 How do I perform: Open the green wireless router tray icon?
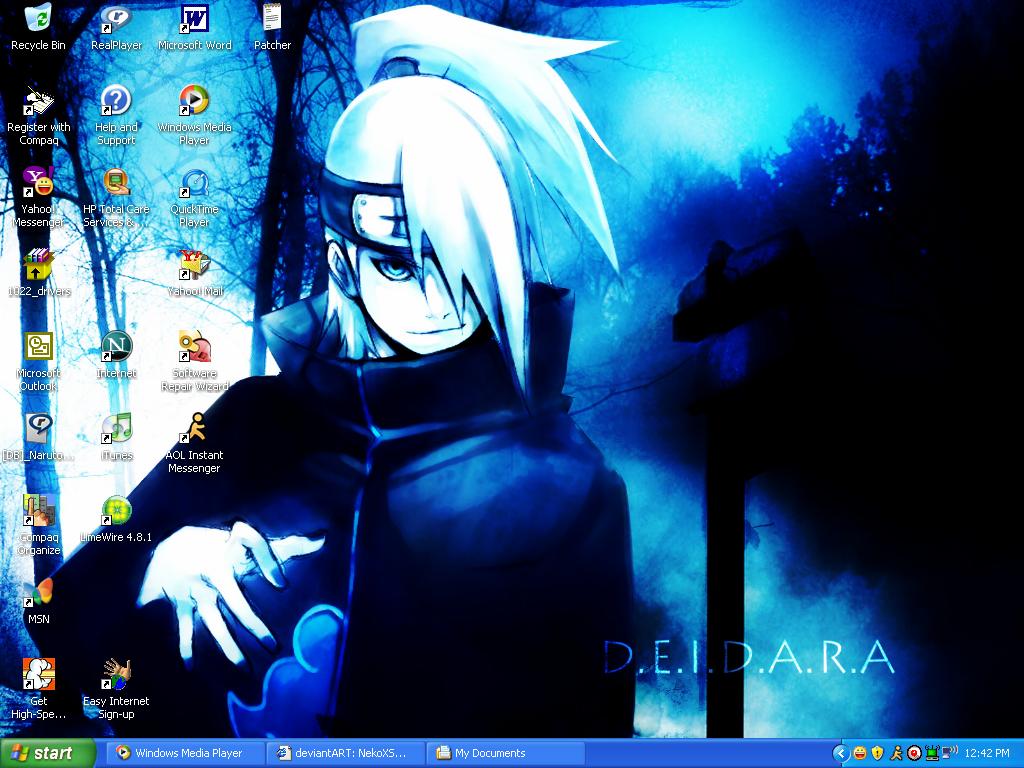coord(932,754)
